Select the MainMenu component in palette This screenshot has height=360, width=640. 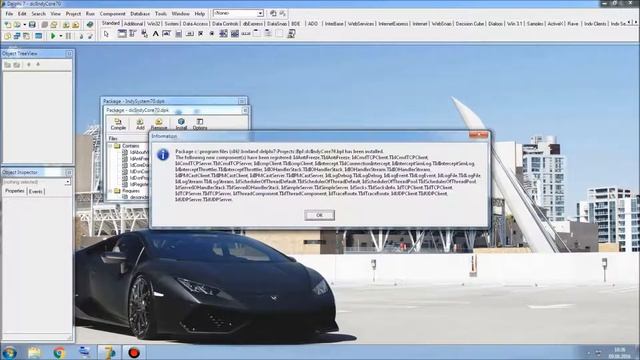tap(133, 34)
